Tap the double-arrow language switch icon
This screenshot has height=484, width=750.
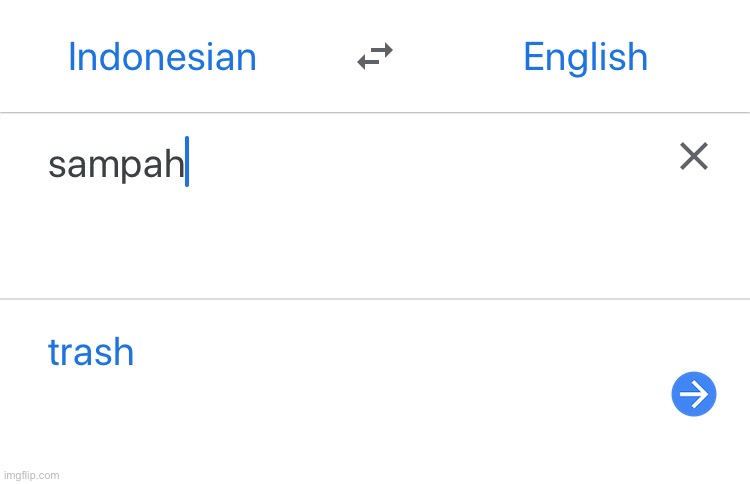point(375,56)
